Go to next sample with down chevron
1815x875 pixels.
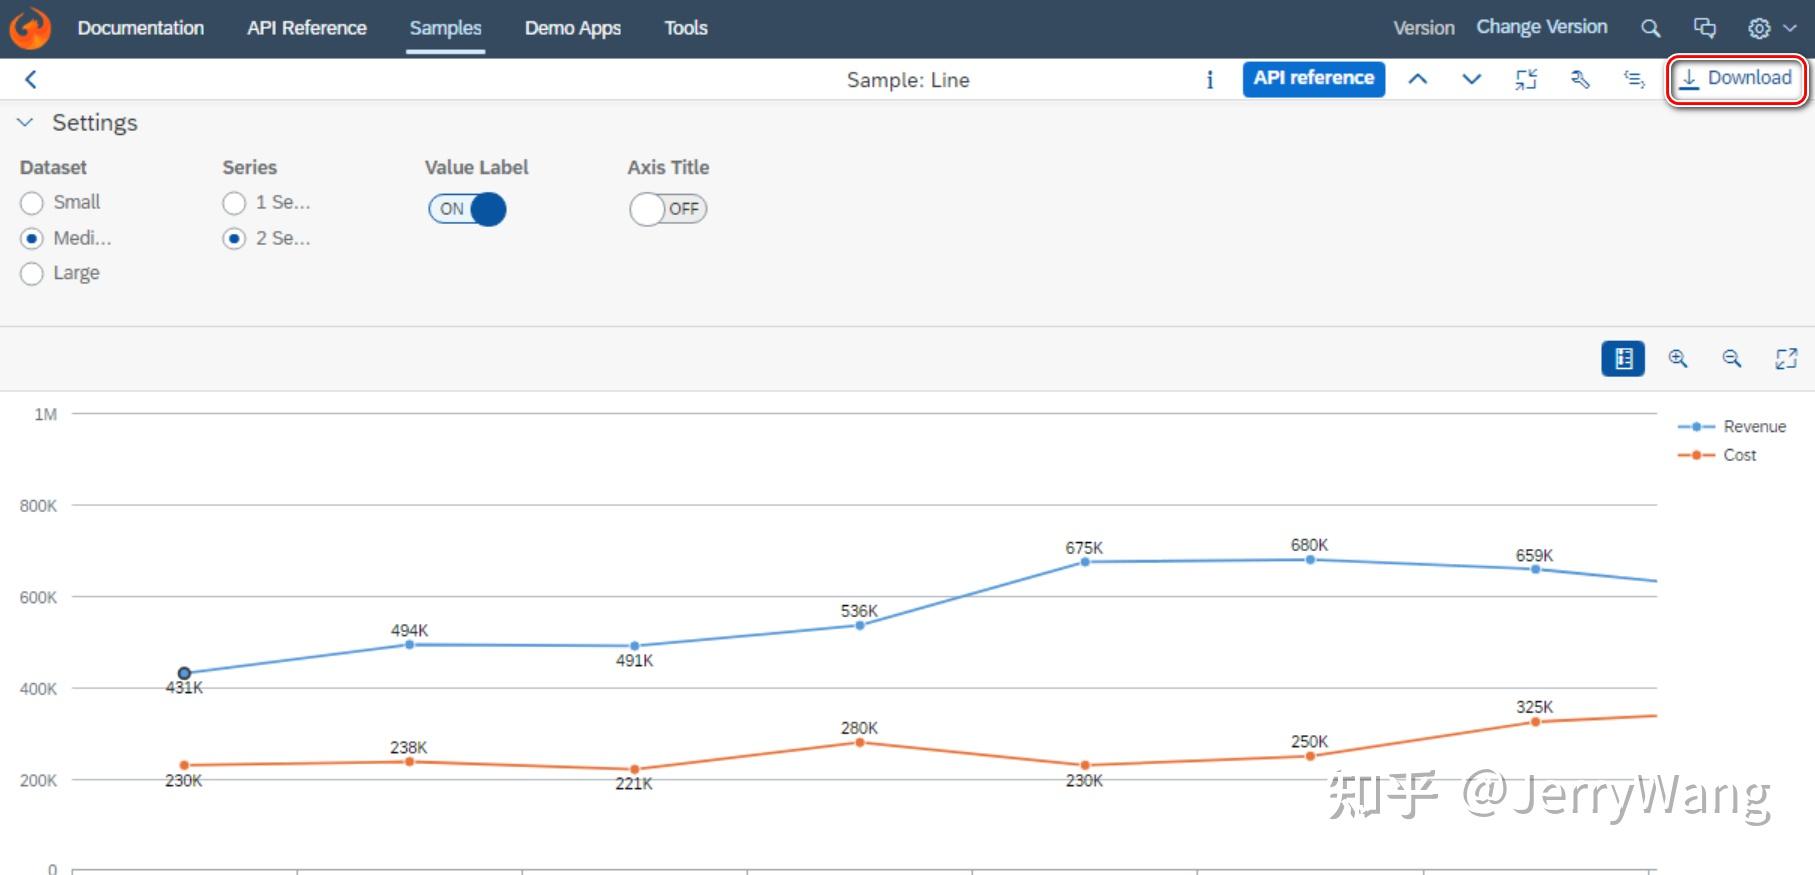1472,79
